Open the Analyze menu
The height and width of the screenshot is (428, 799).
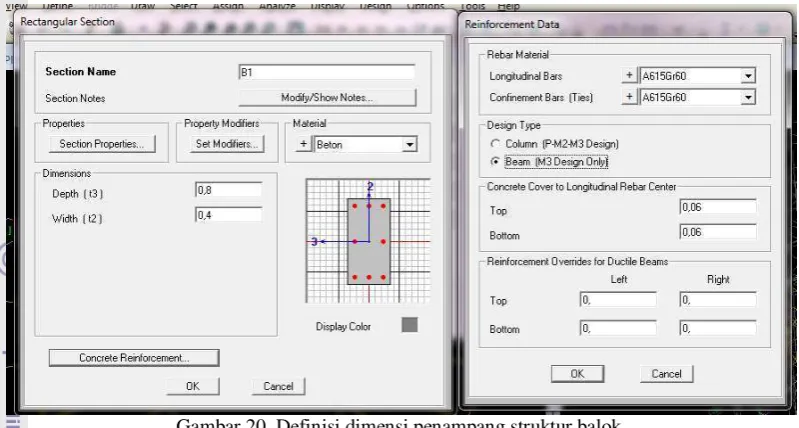(x=277, y=6)
